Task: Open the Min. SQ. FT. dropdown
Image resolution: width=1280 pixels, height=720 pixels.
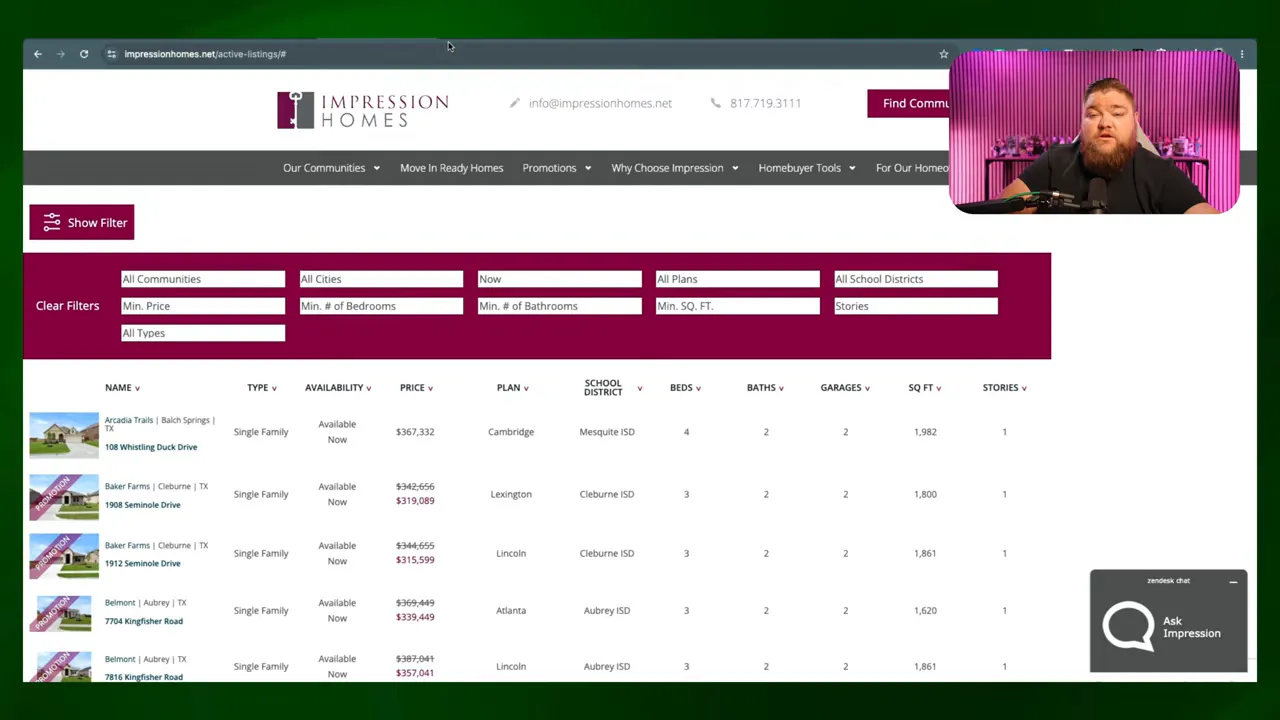Action: [x=737, y=306]
